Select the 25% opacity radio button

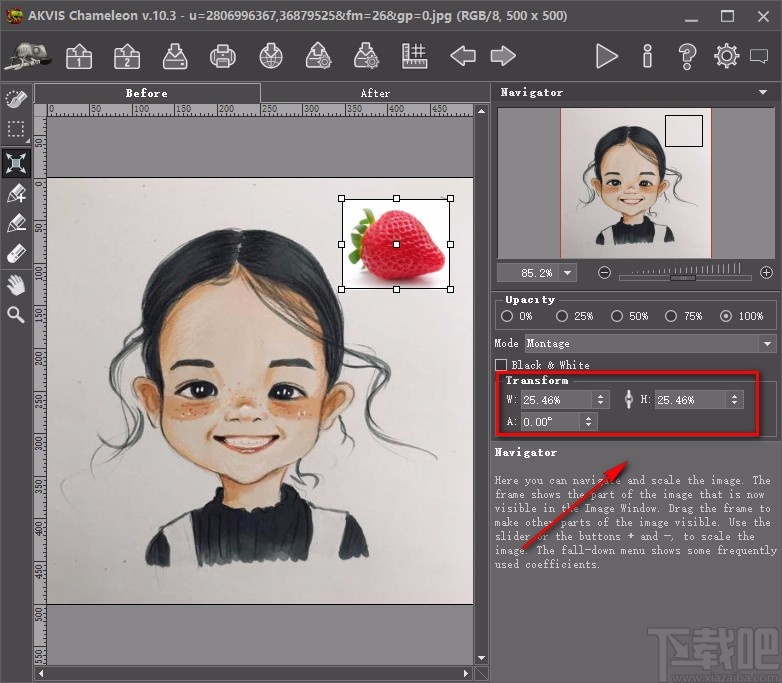pos(562,316)
